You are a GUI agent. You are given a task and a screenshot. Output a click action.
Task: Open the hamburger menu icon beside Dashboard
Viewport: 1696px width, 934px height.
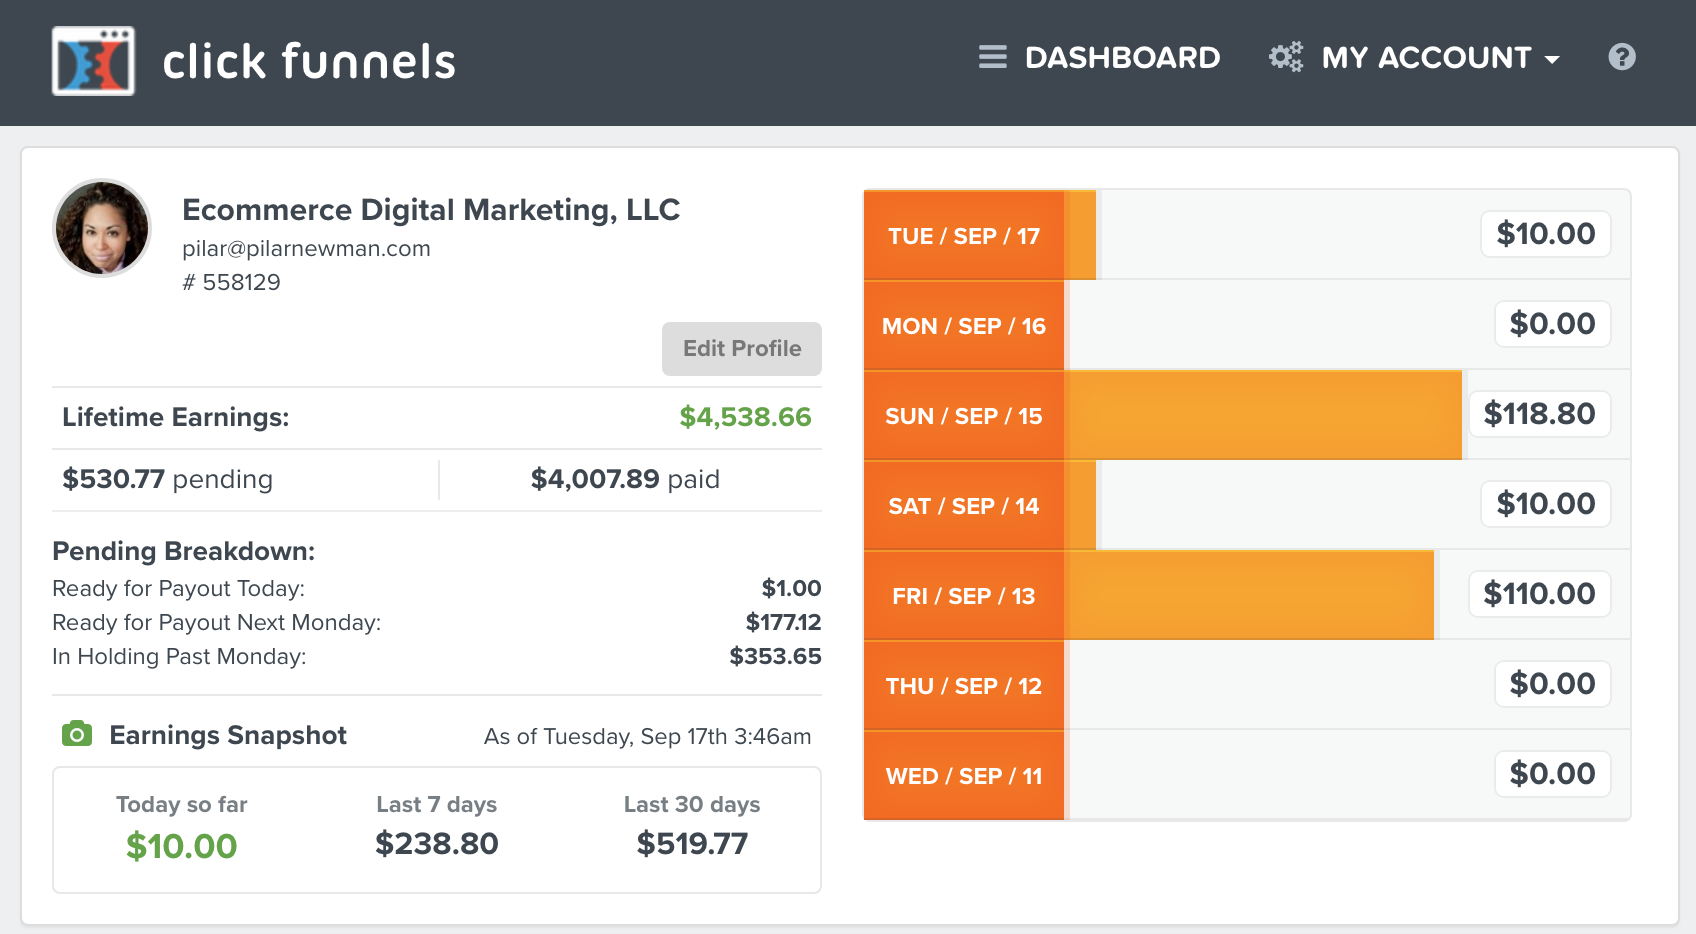point(993,57)
